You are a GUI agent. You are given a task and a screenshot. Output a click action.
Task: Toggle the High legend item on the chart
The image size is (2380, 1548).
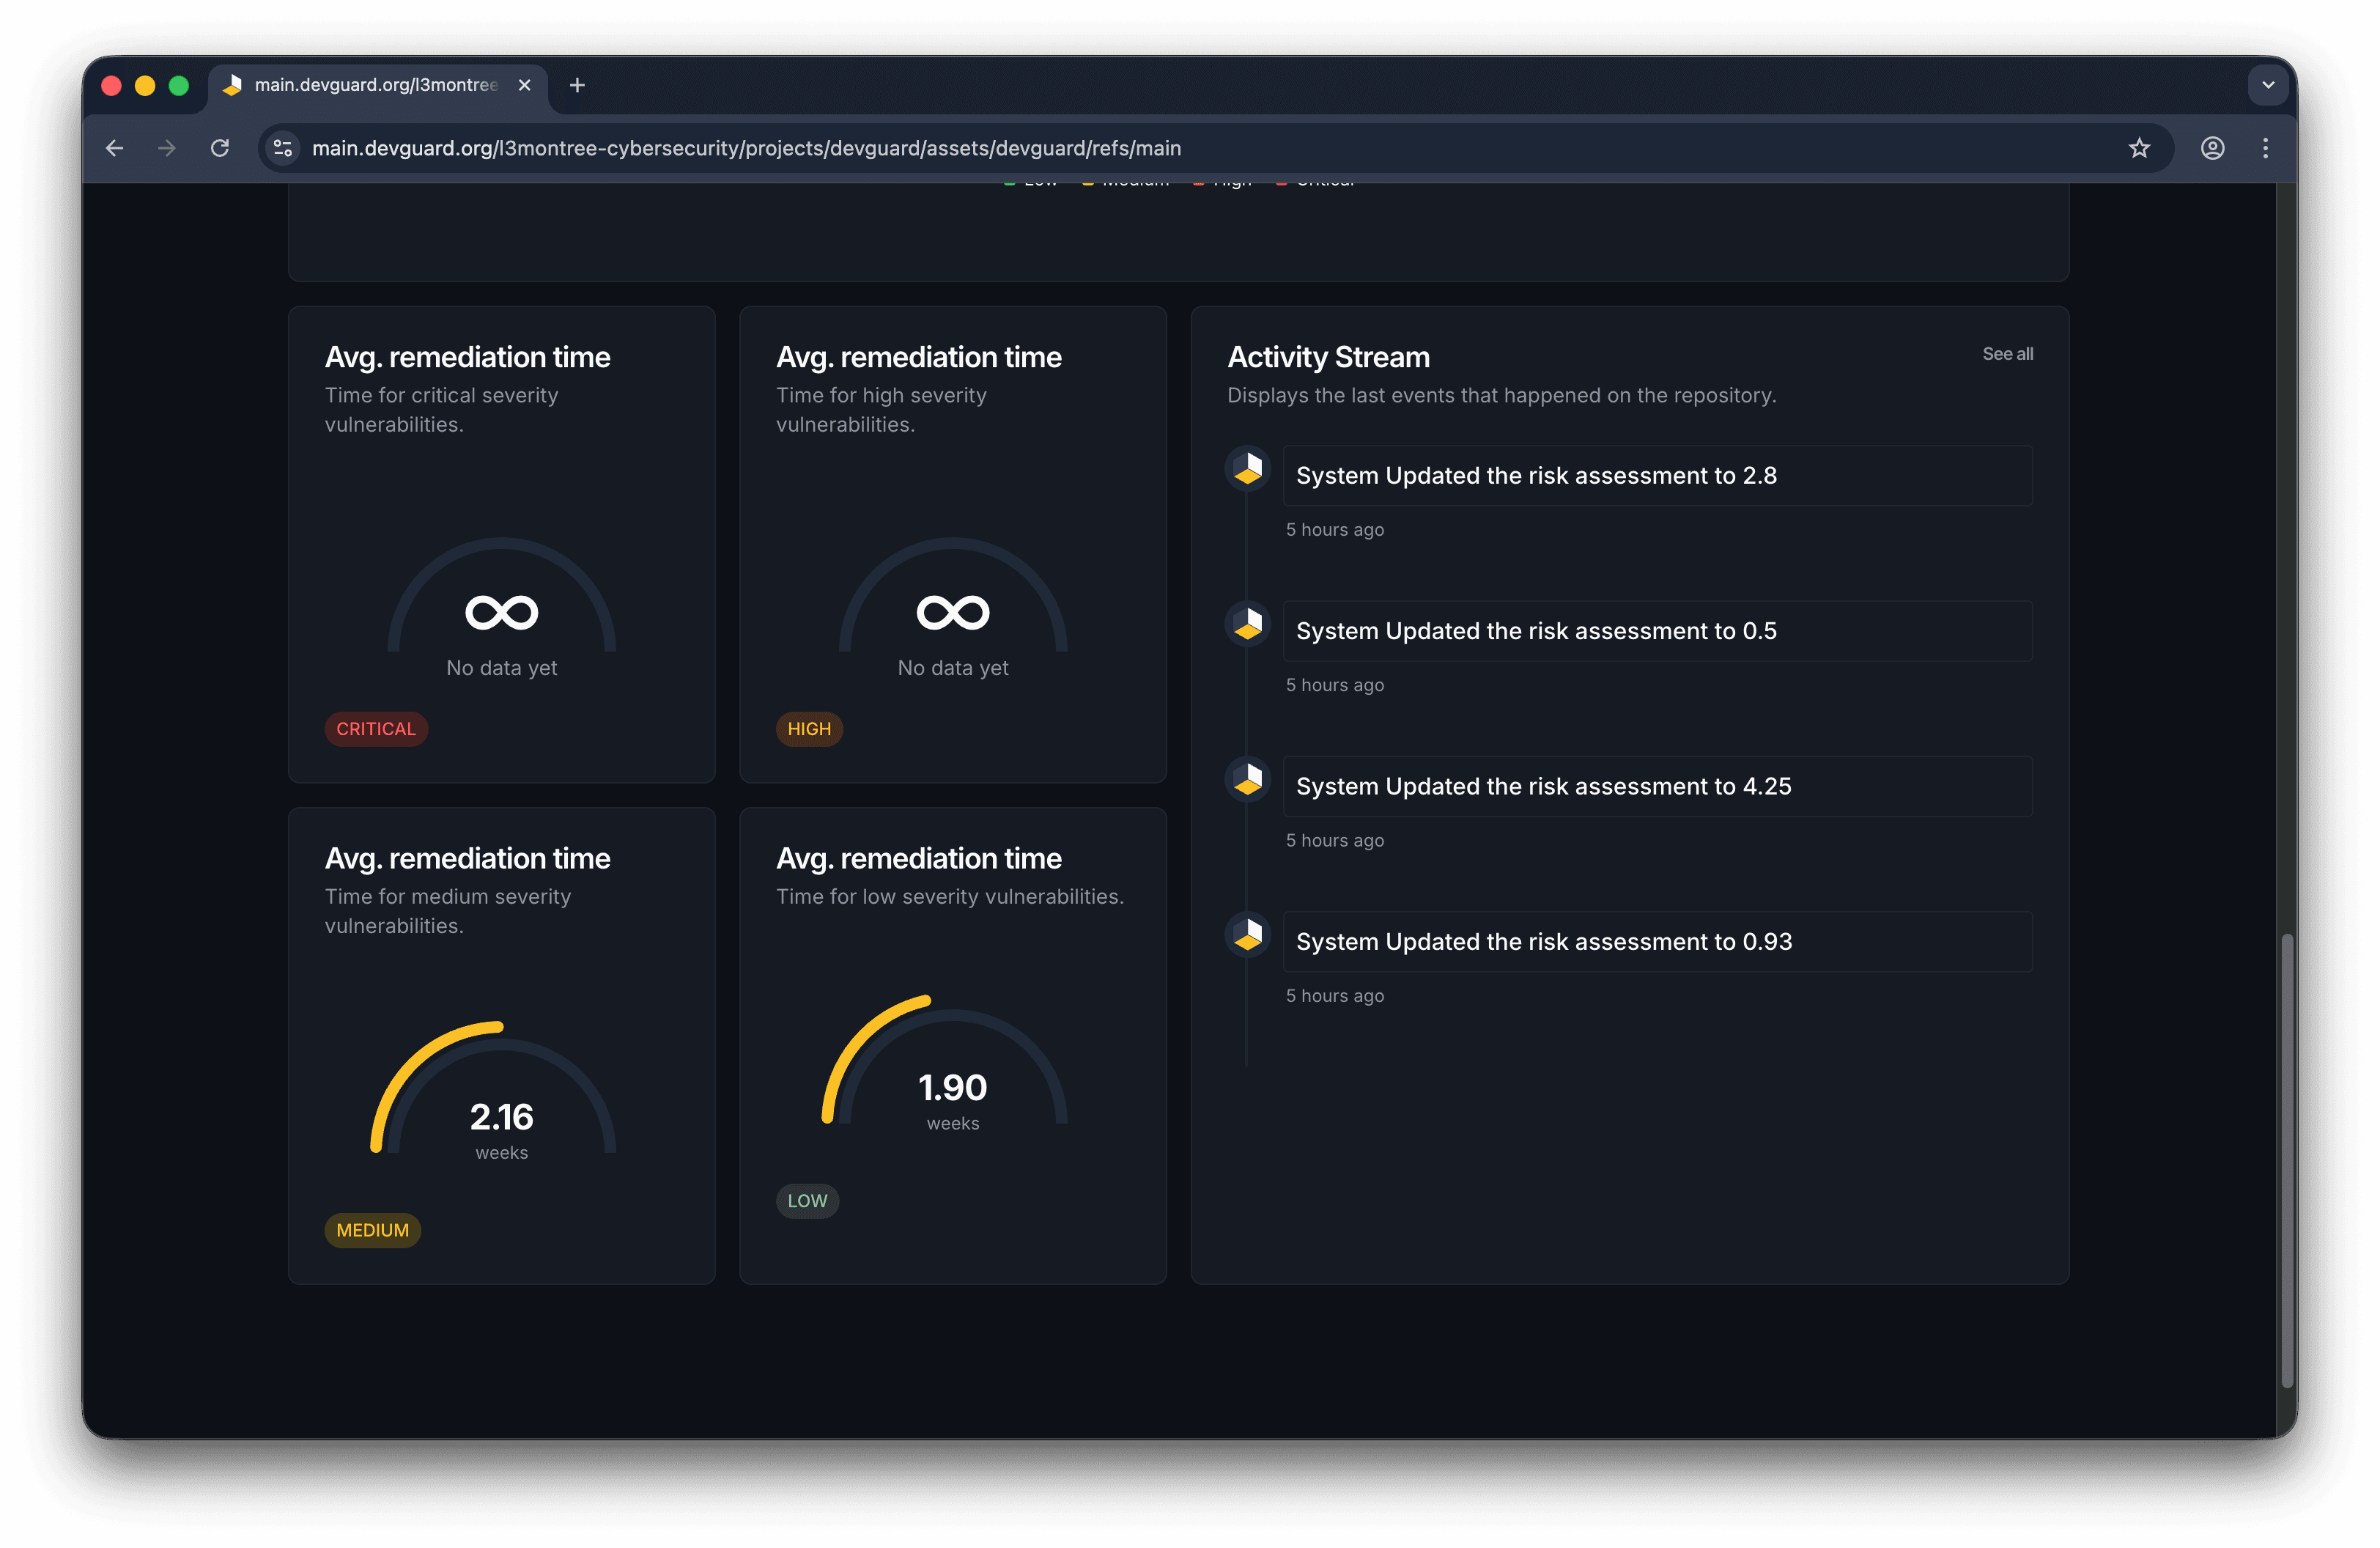coord(1222,181)
